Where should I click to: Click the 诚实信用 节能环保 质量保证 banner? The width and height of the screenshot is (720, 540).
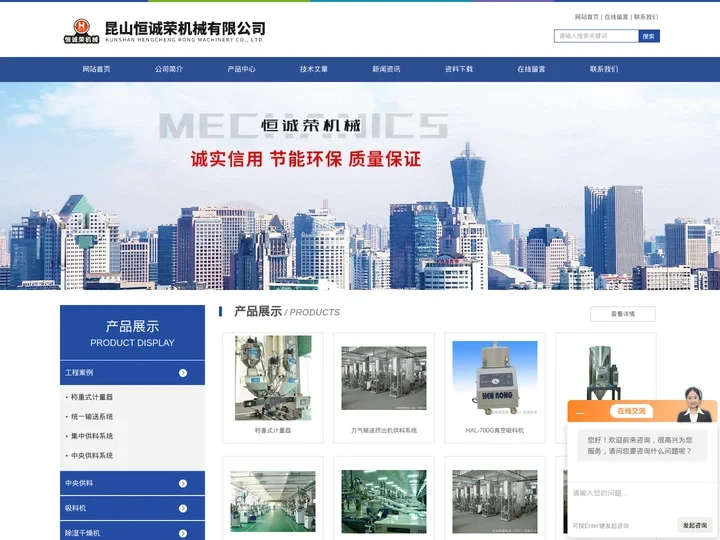pyautogui.click(x=306, y=159)
